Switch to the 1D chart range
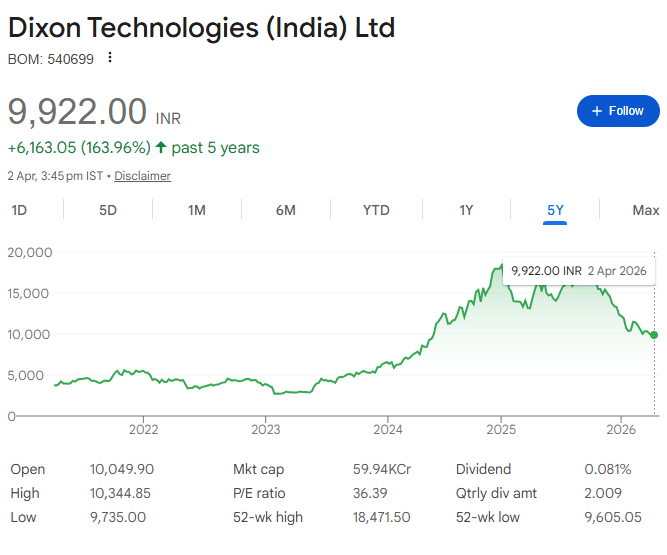 click(19, 210)
